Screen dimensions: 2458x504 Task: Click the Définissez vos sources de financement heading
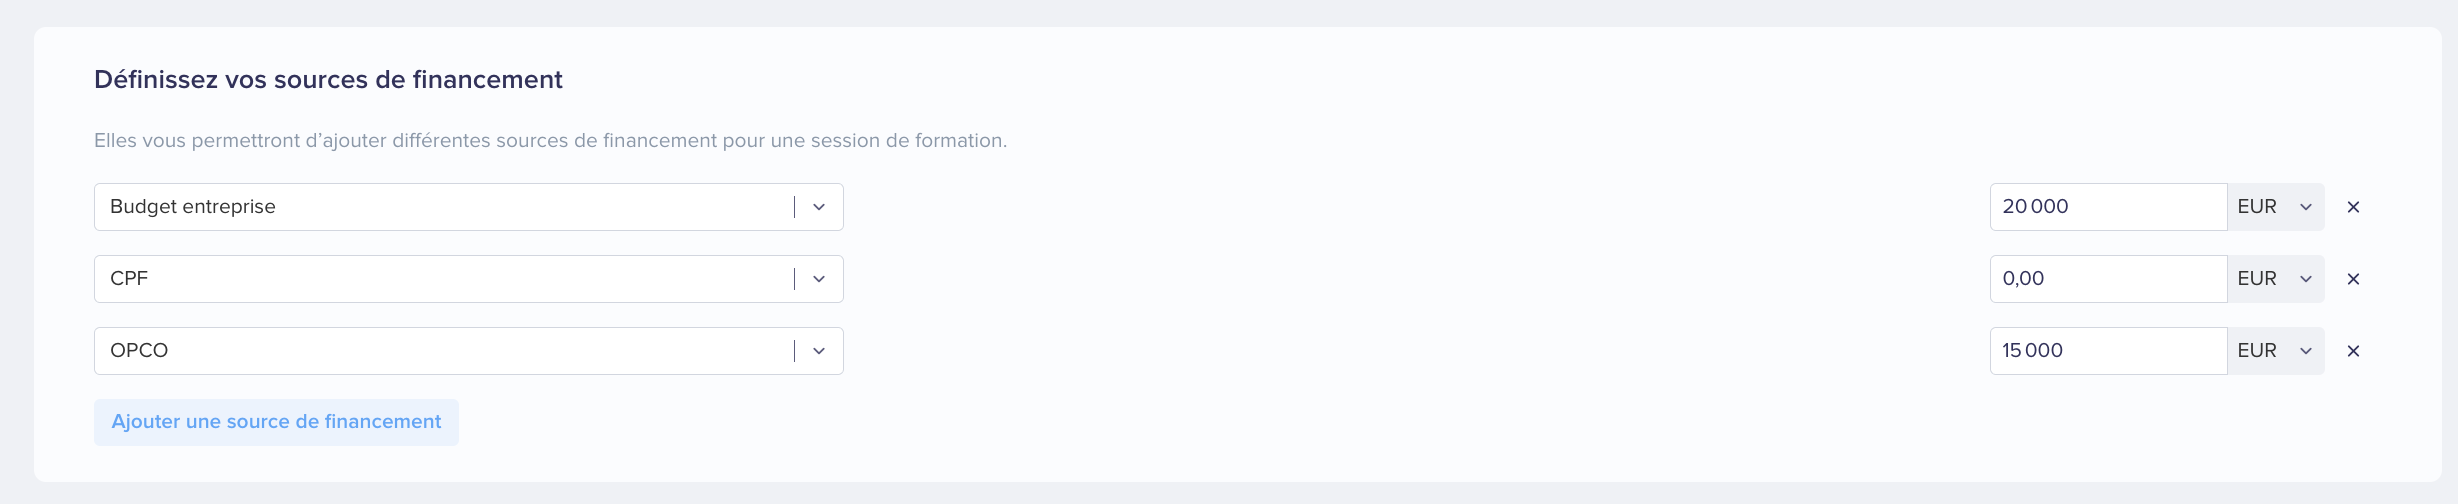click(328, 80)
